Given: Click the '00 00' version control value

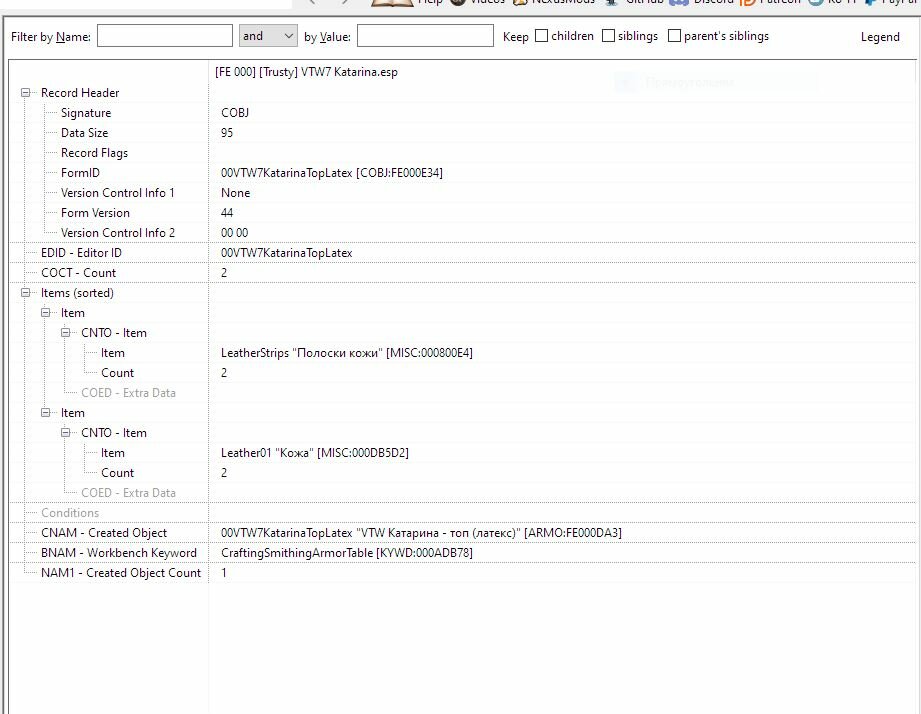Looking at the screenshot, I should tap(234, 233).
